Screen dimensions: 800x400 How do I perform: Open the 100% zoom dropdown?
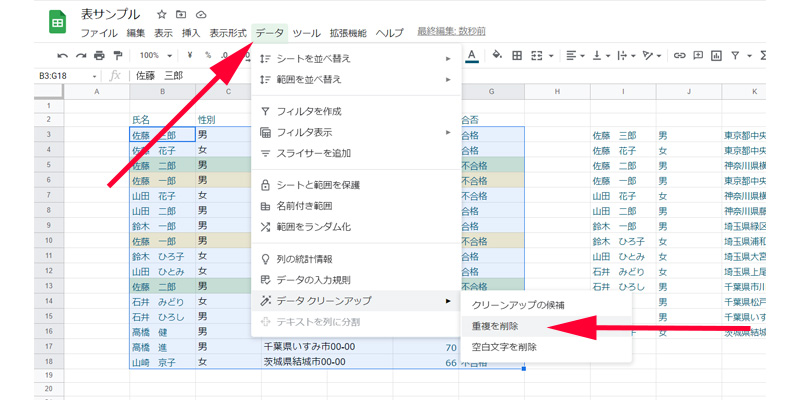[x=156, y=55]
